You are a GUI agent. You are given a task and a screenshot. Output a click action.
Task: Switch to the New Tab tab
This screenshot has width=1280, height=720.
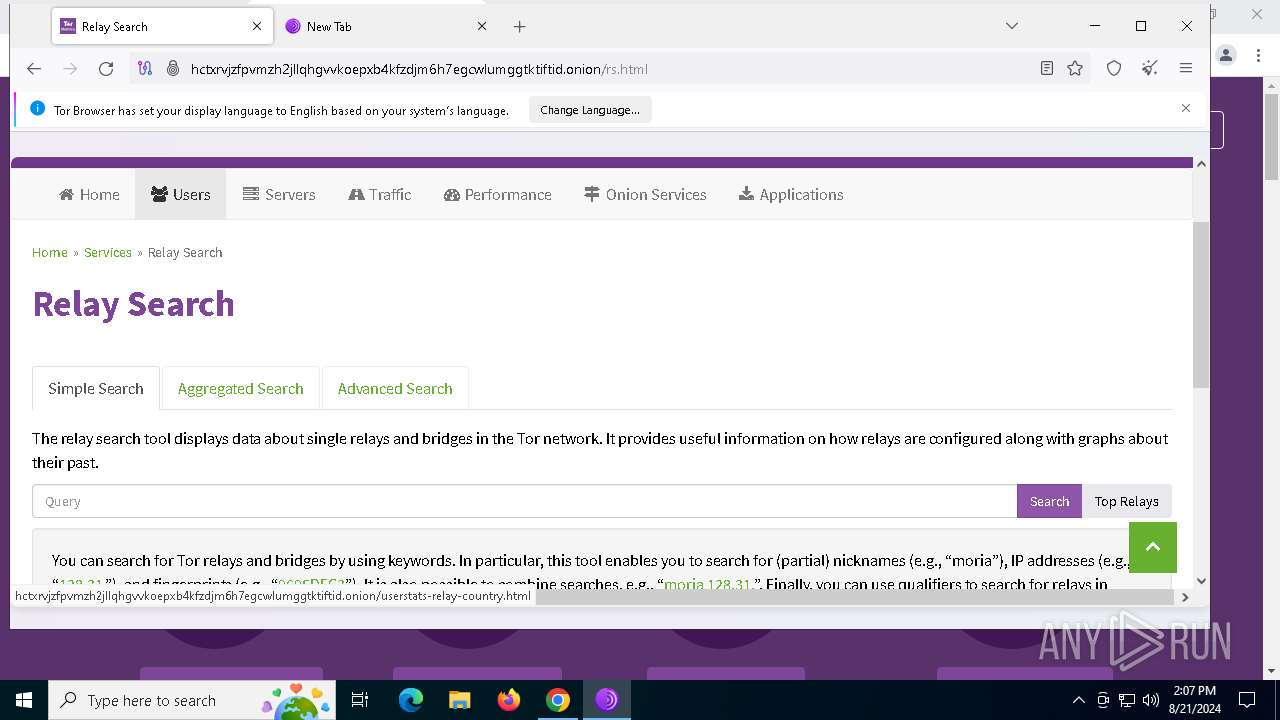tap(385, 27)
